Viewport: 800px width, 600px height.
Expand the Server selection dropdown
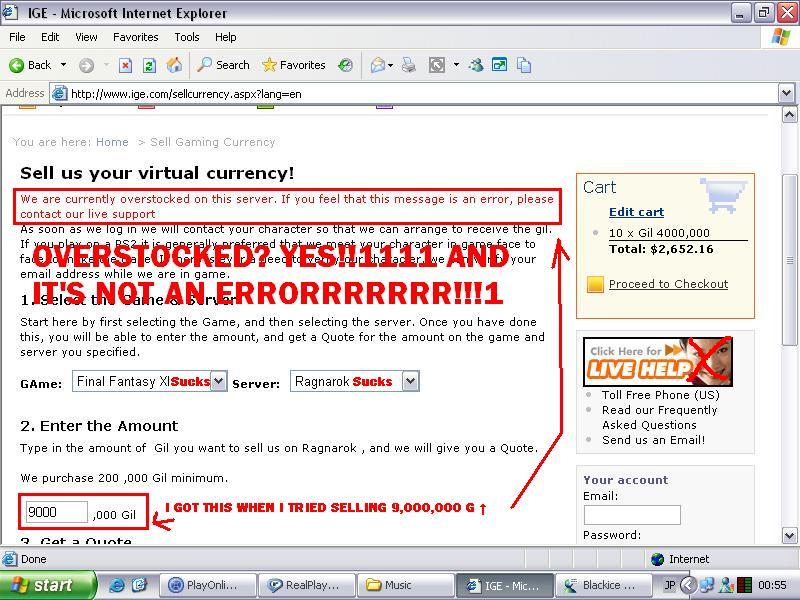pos(411,381)
